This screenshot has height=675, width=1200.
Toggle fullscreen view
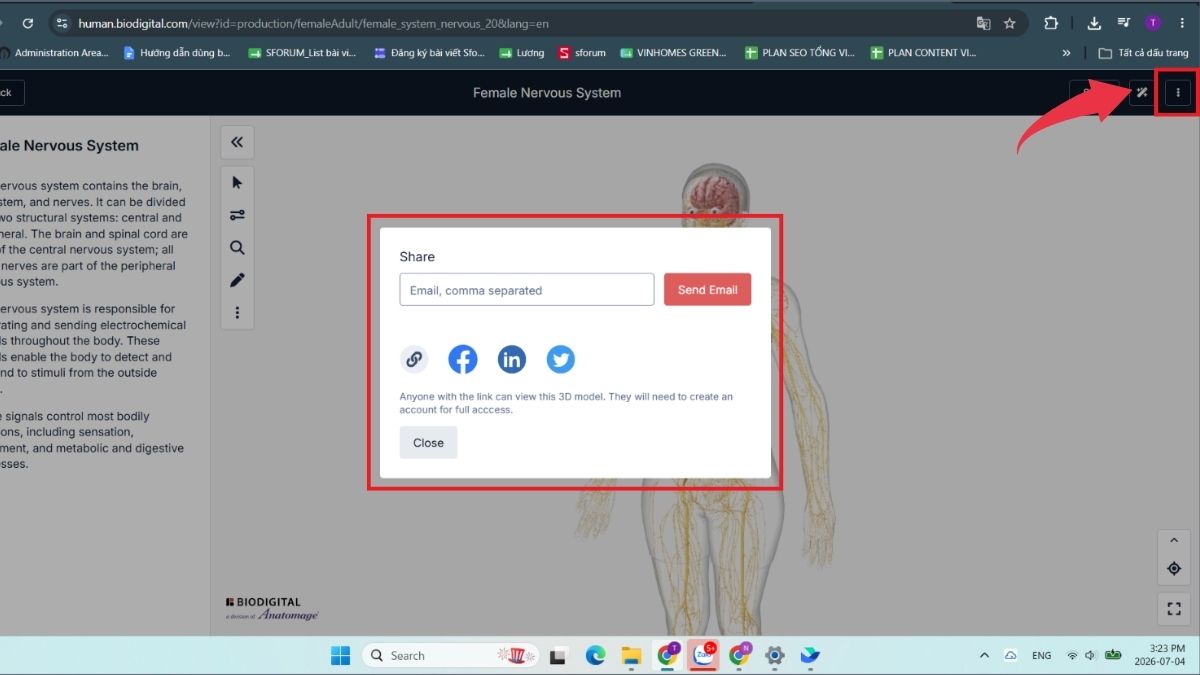tap(1174, 607)
